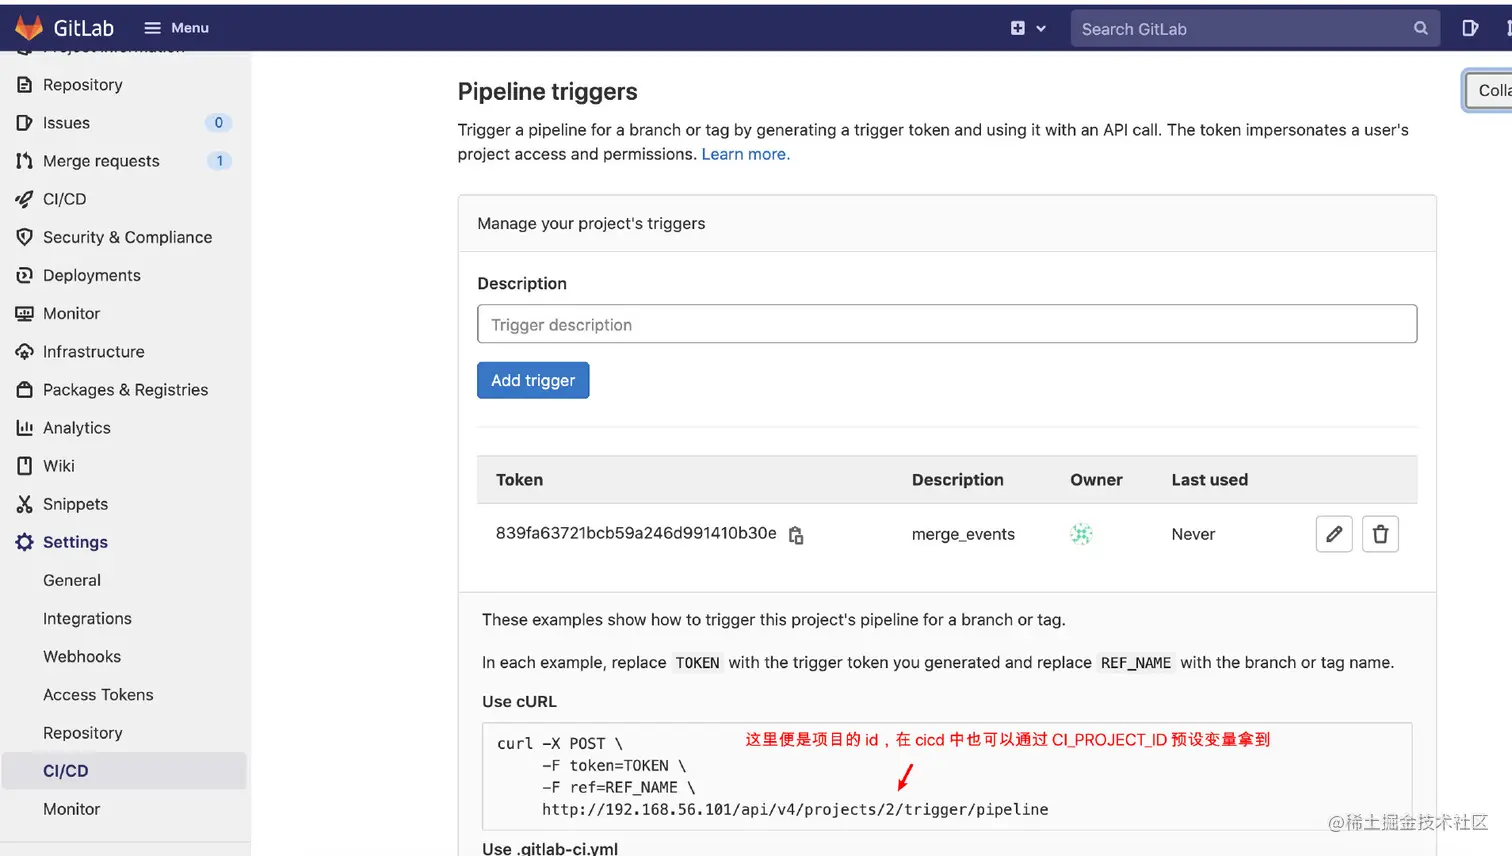Viewport: 1512px width, 856px height.
Task: Click the Security & Compliance shield icon
Action: 25,237
